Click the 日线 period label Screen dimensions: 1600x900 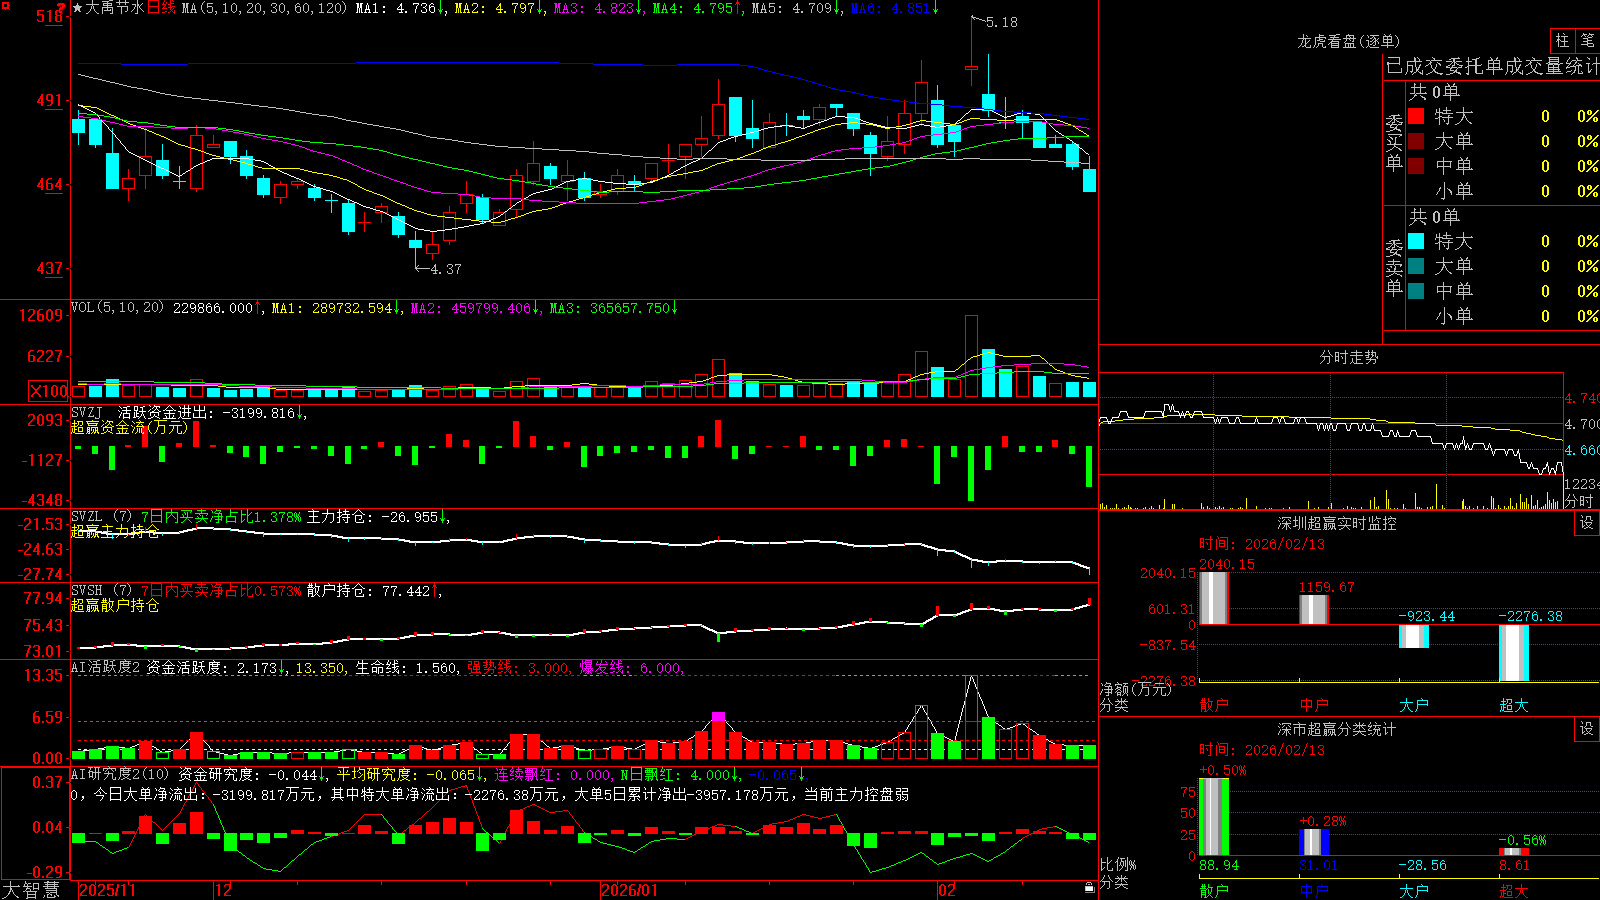[161, 8]
